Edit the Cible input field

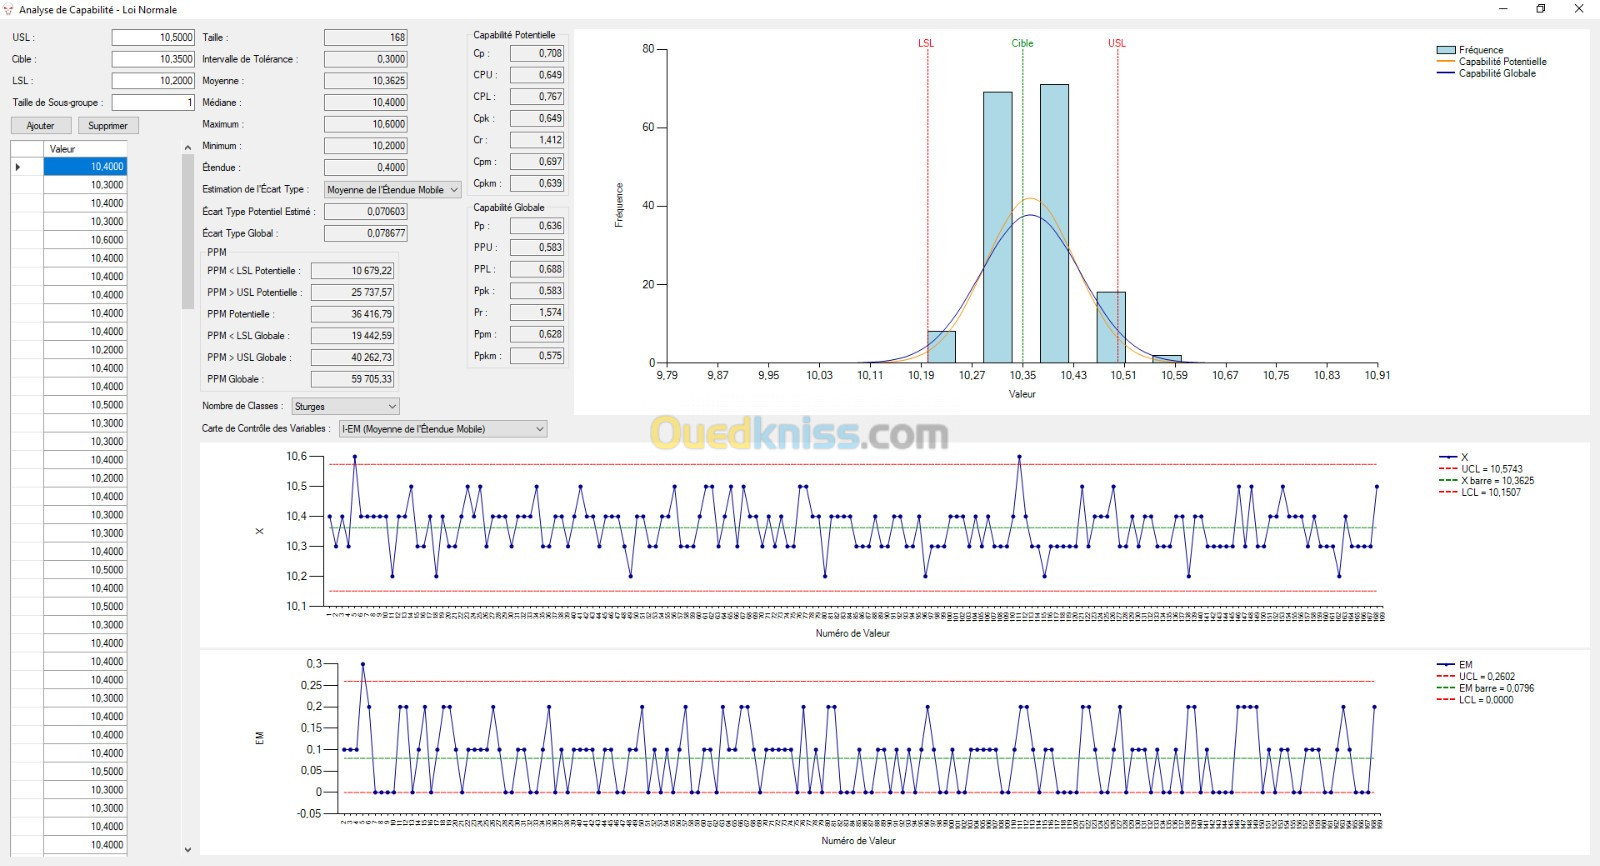(x=153, y=59)
